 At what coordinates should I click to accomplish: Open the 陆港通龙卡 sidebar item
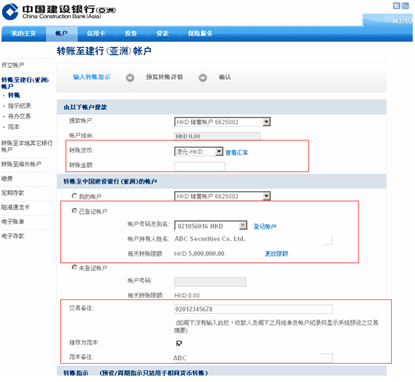(15, 207)
